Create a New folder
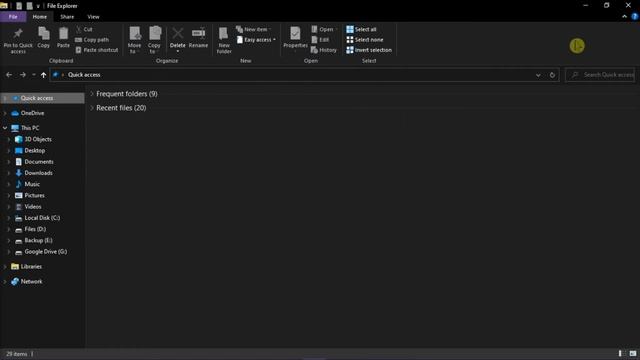The width and height of the screenshot is (640, 360). 224,40
